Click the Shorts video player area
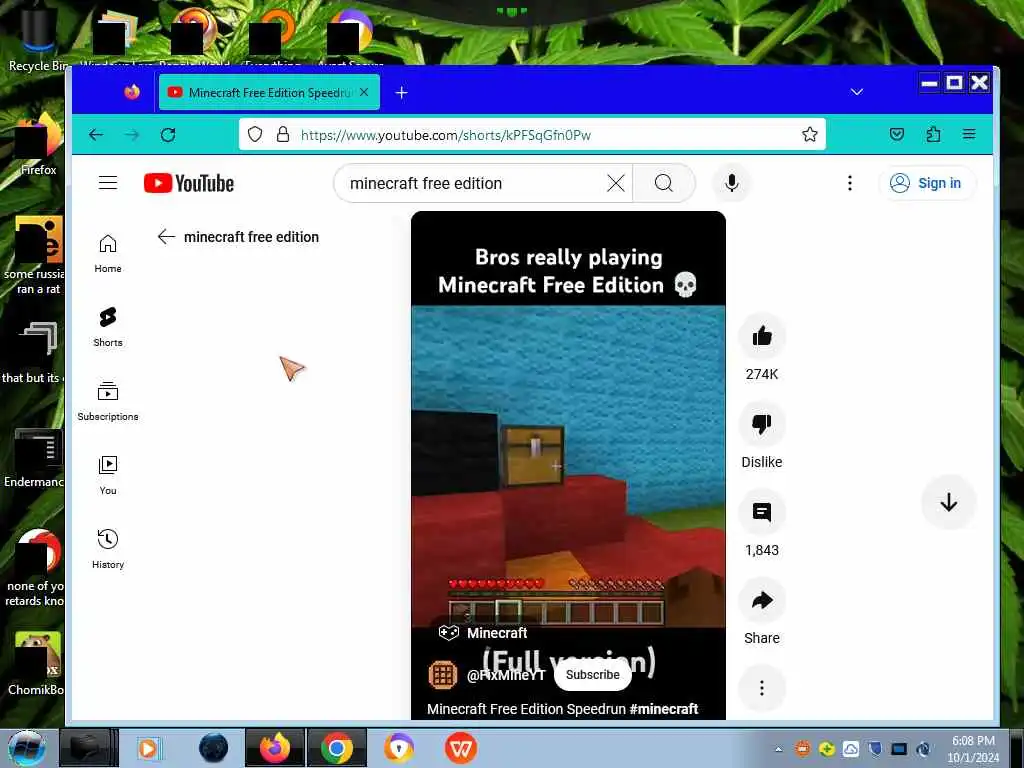 point(568,466)
